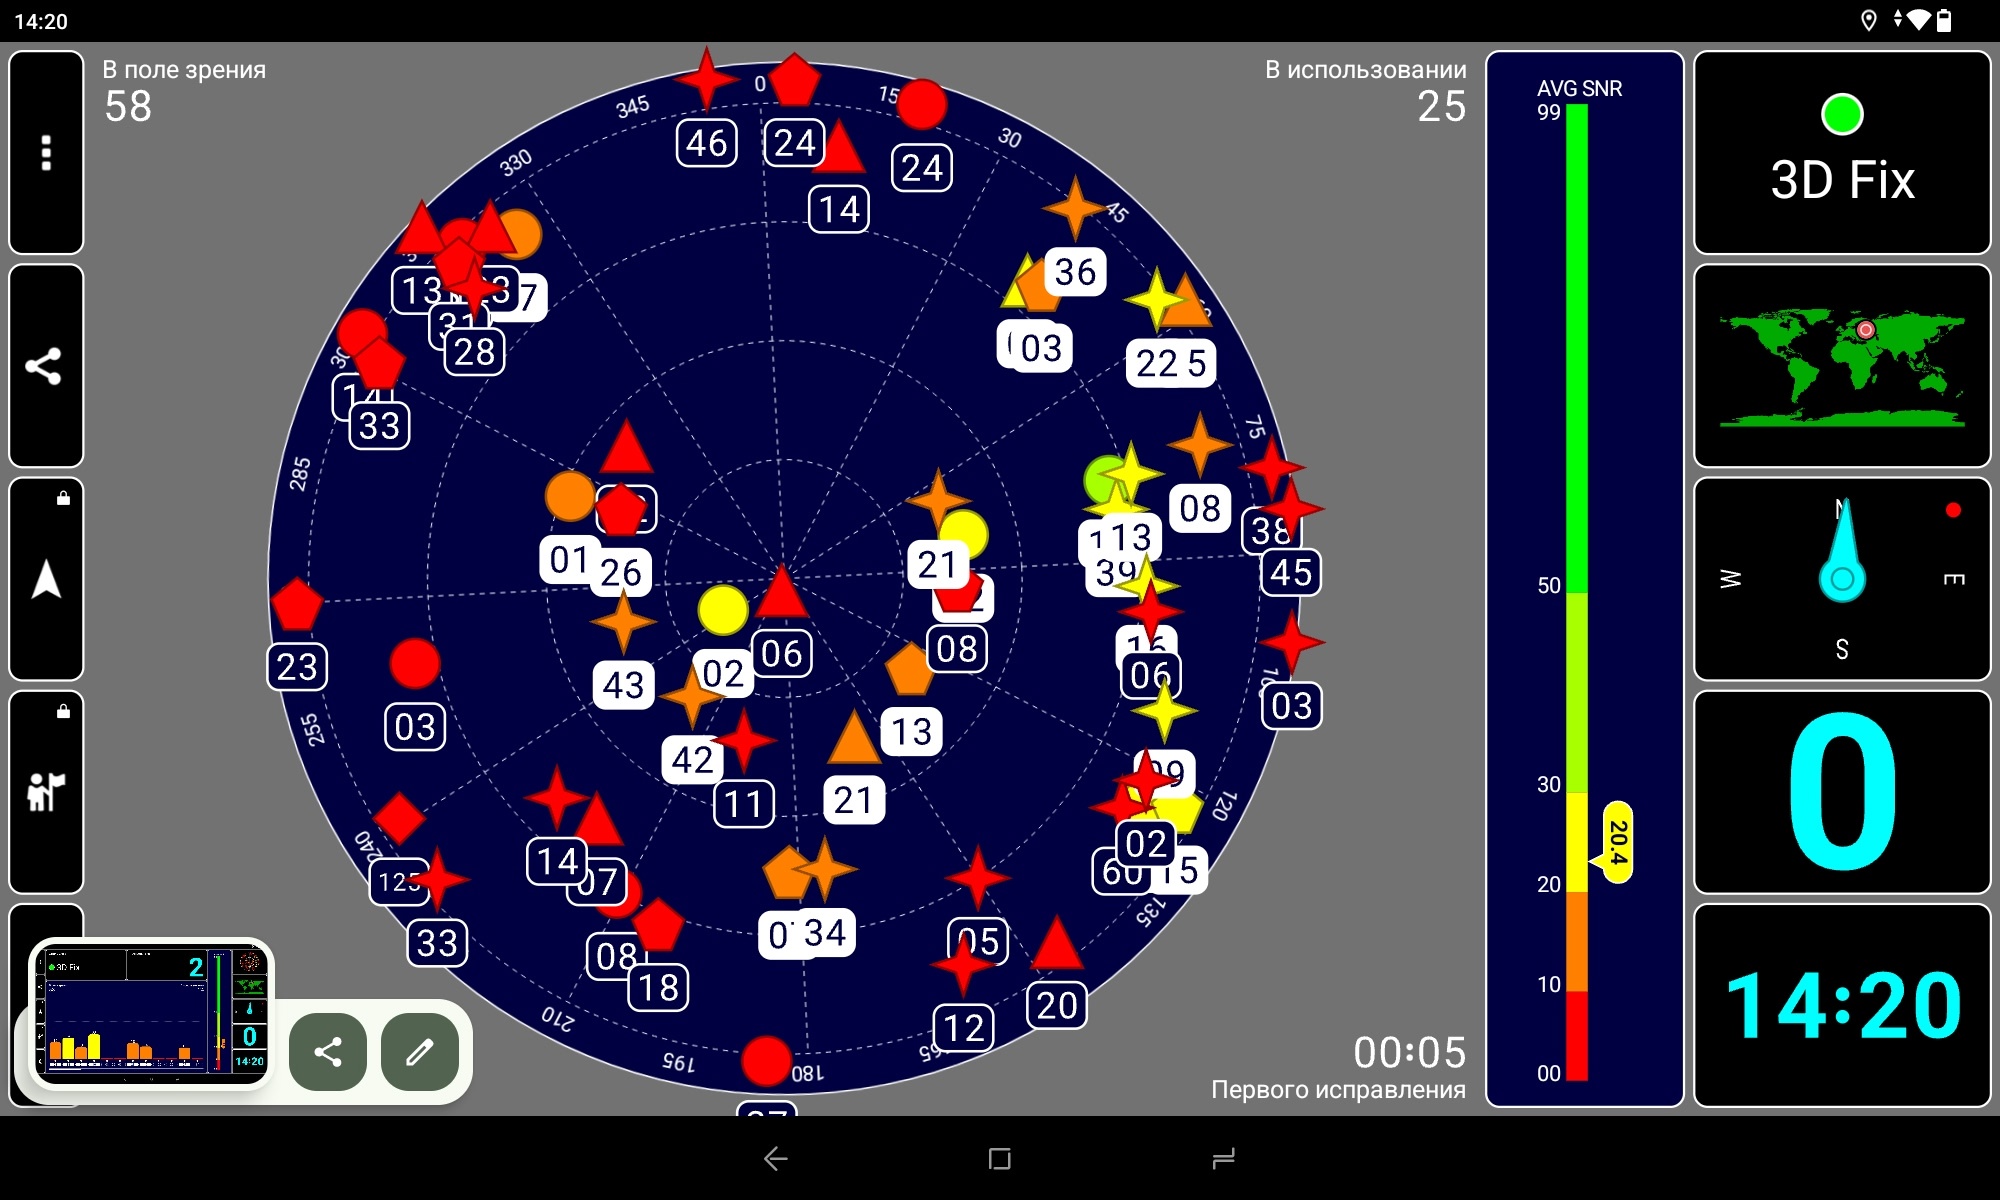Tap the 3D Fix status panel
This screenshot has width=2000, height=1200.
pyautogui.click(x=1841, y=153)
